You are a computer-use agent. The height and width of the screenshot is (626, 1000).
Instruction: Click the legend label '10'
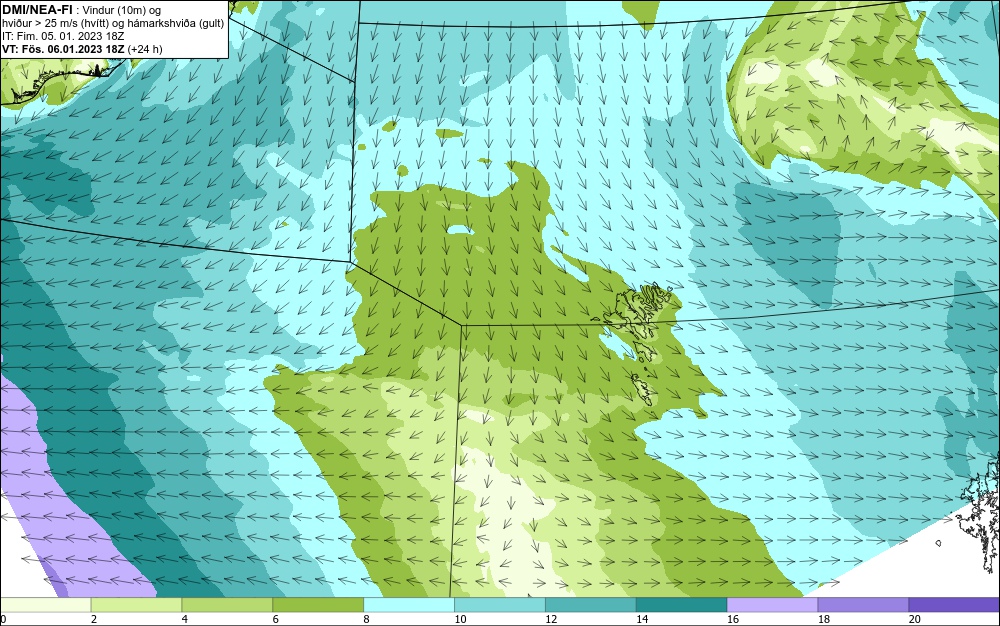click(x=460, y=619)
